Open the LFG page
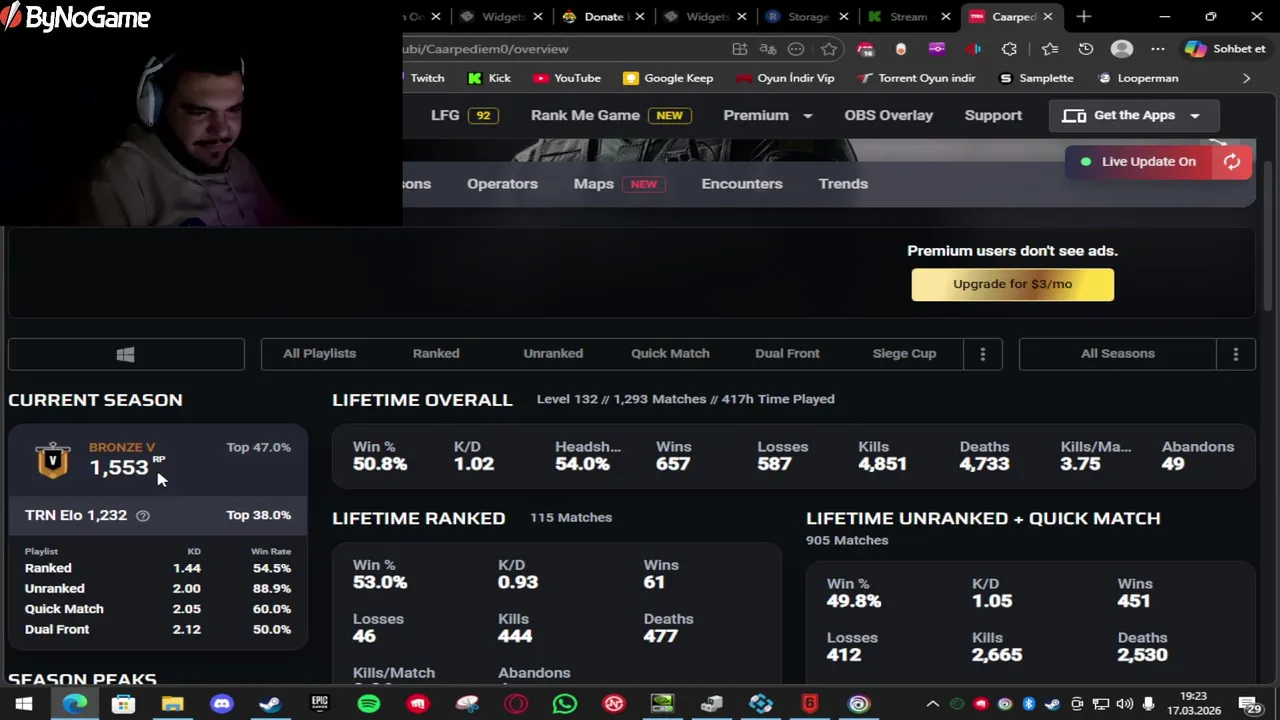Image resolution: width=1280 pixels, height=720 pixels. [464, 115]
